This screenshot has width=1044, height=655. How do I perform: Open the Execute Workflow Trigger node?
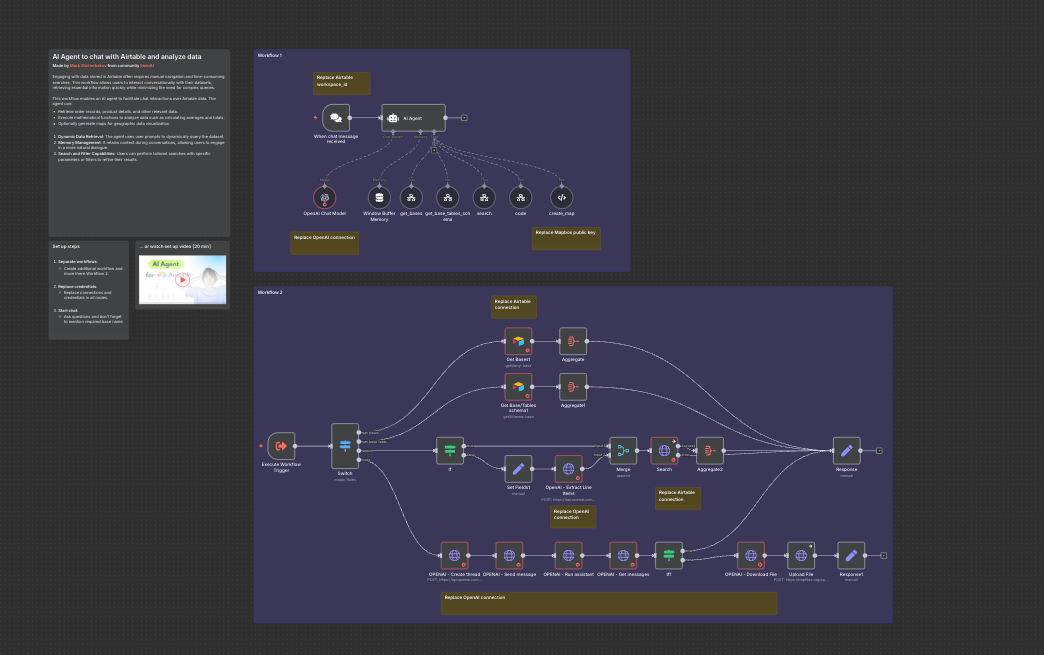pyautogui.click(x=282, y=446)
